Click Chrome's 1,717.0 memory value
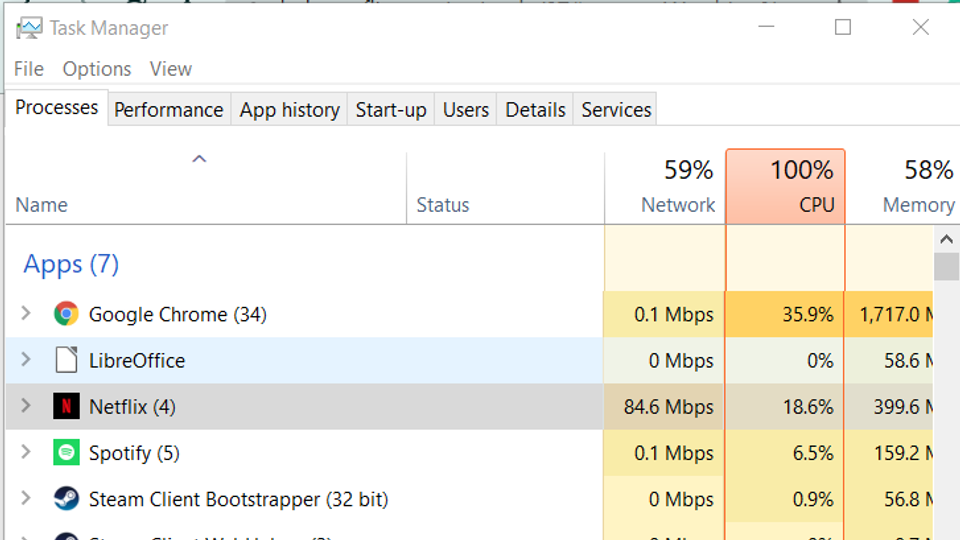The image size is (960, 540). tap(896, 315)
